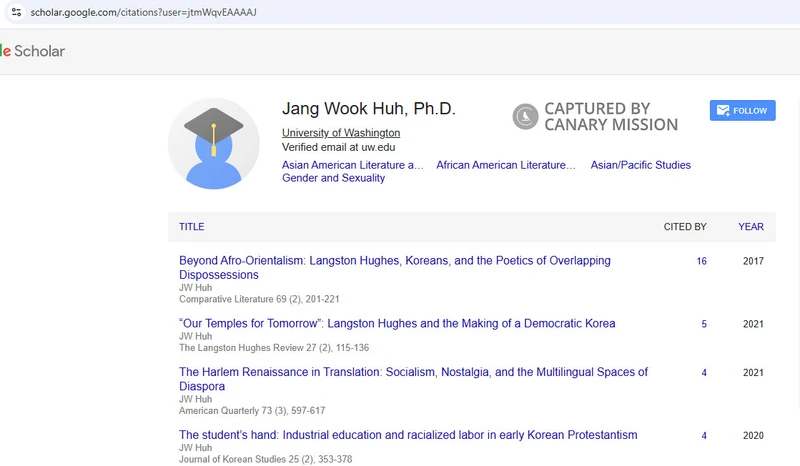The height and width of the screenshot is (466, 800).
Task: Open the Google Scholar logo link
Action: 32,51
